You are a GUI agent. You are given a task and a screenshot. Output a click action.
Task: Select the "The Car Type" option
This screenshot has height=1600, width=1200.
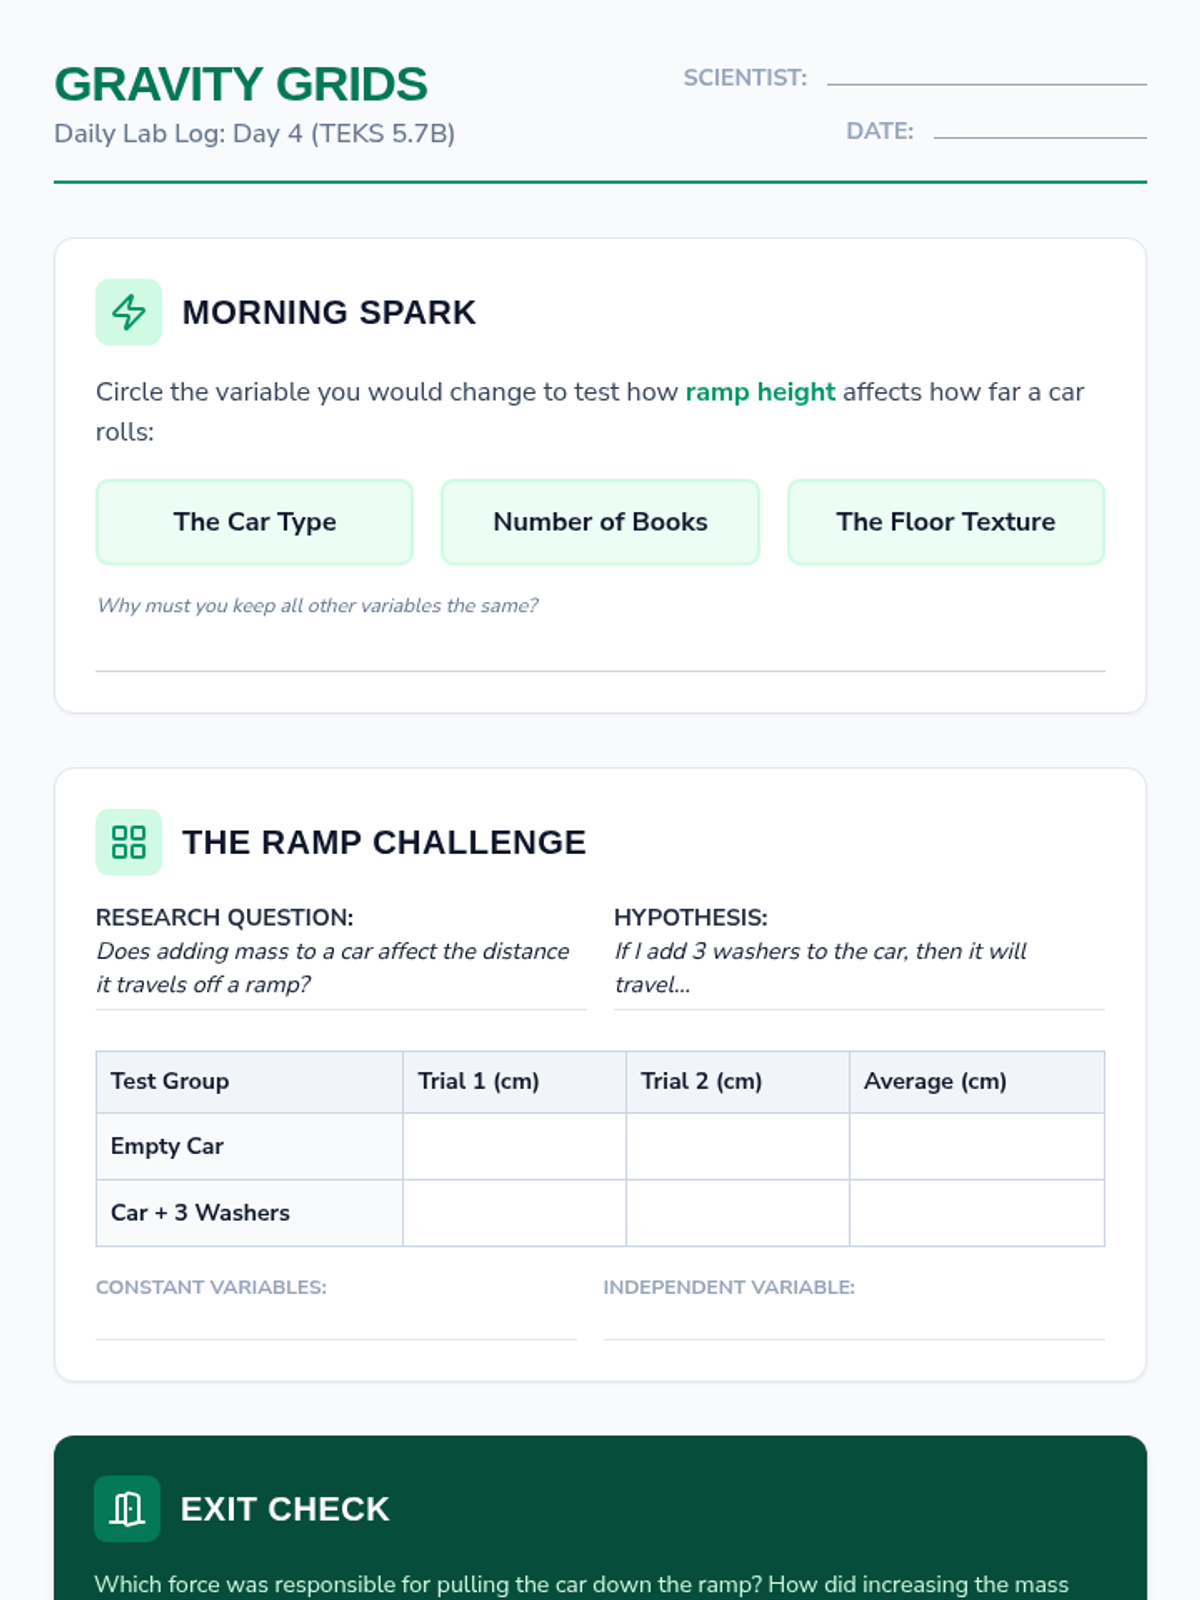[254, 522]
